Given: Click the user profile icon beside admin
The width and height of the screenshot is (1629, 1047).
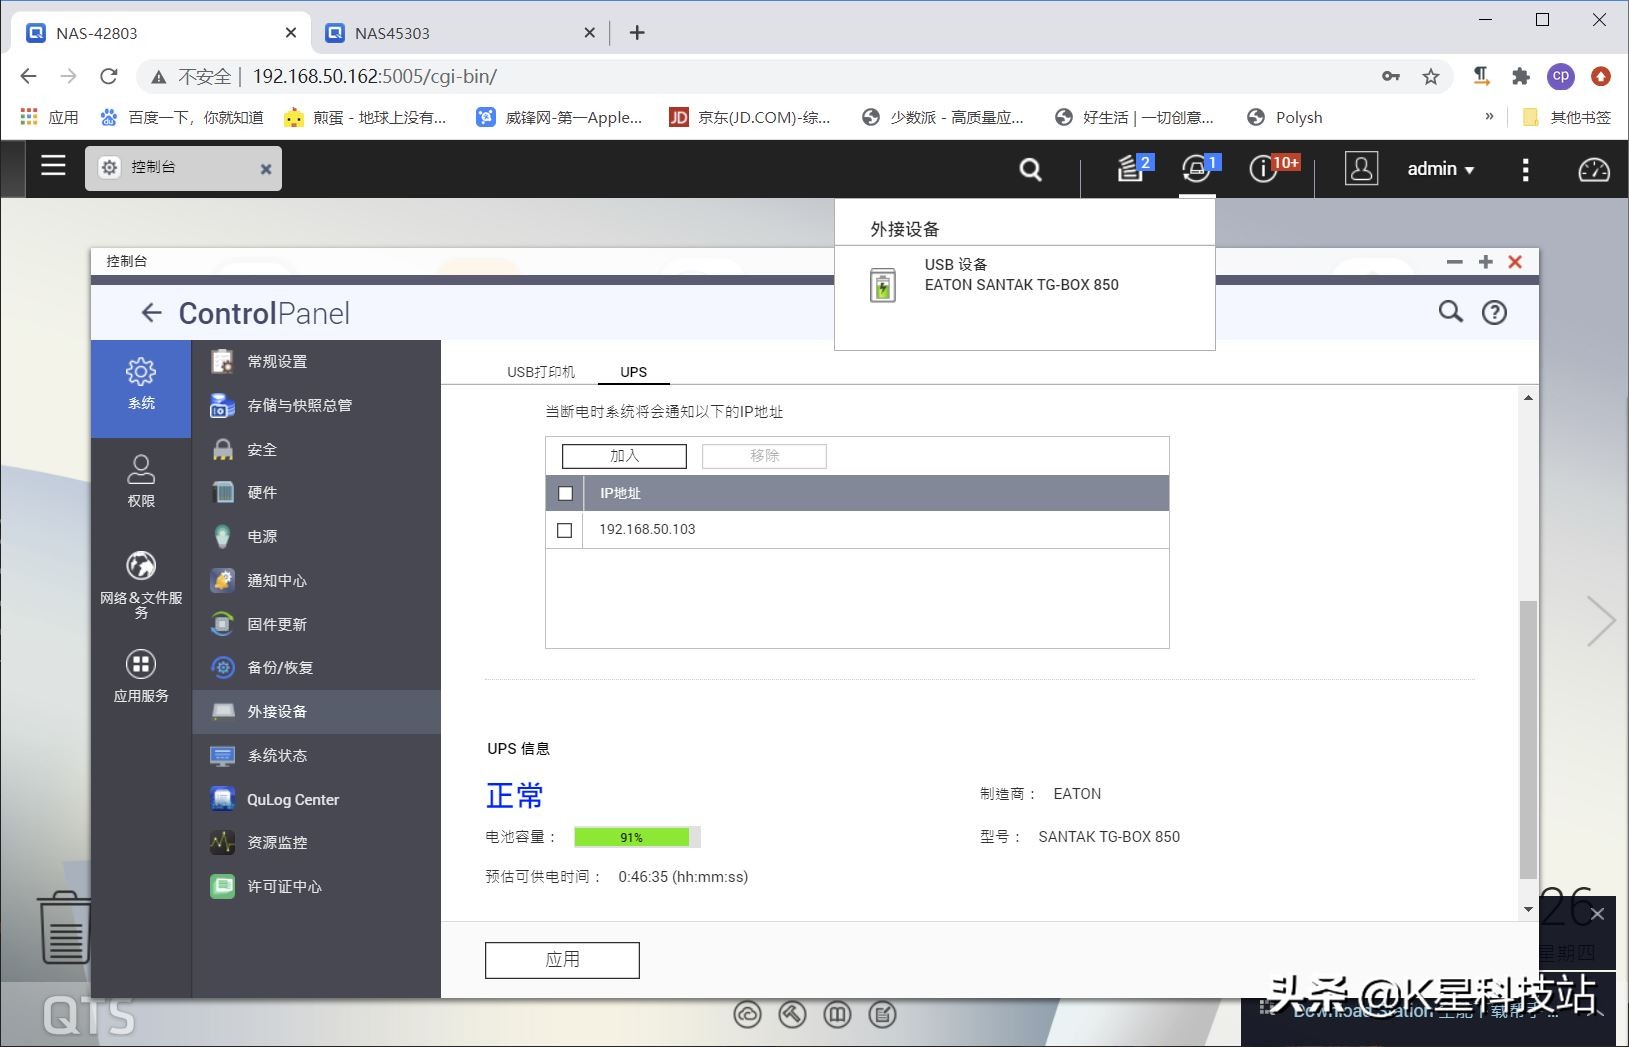Looking at the screenshot, I should (x=1360, y=168).
